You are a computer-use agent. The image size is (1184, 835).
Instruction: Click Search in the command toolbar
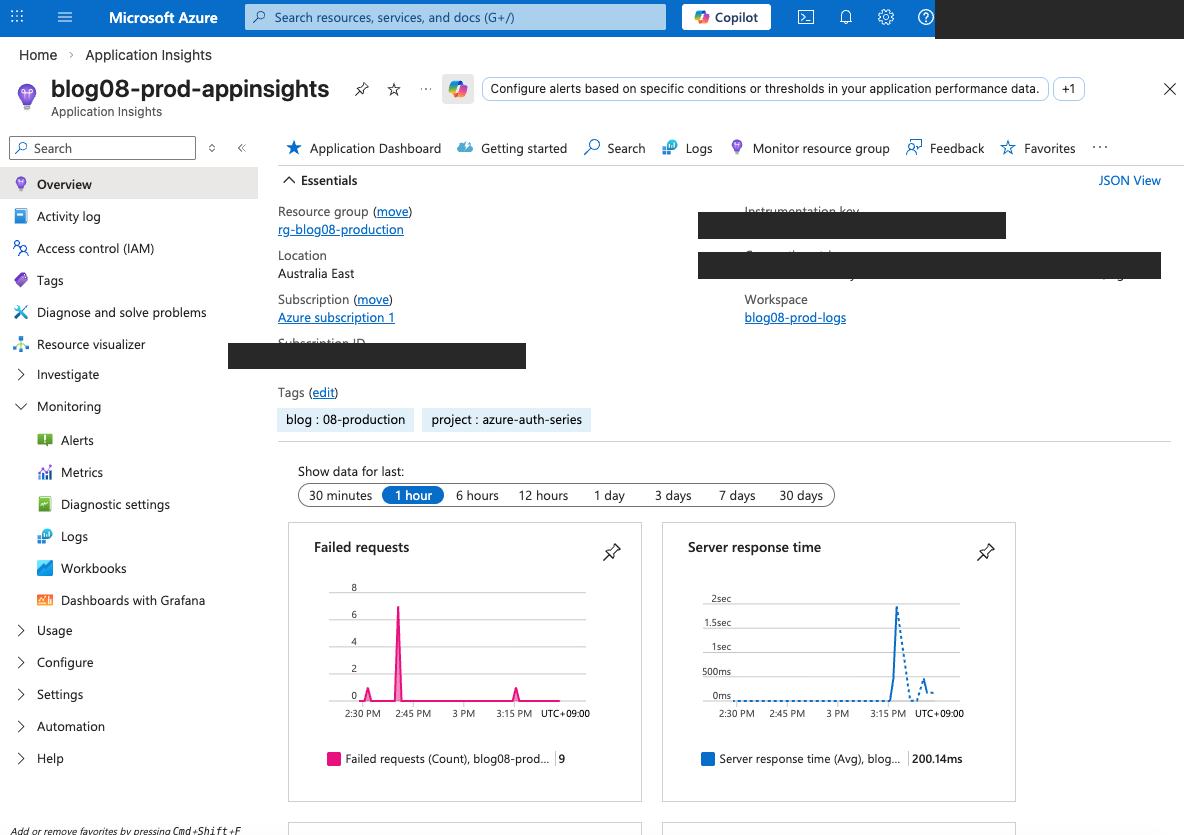coord(615,148)
